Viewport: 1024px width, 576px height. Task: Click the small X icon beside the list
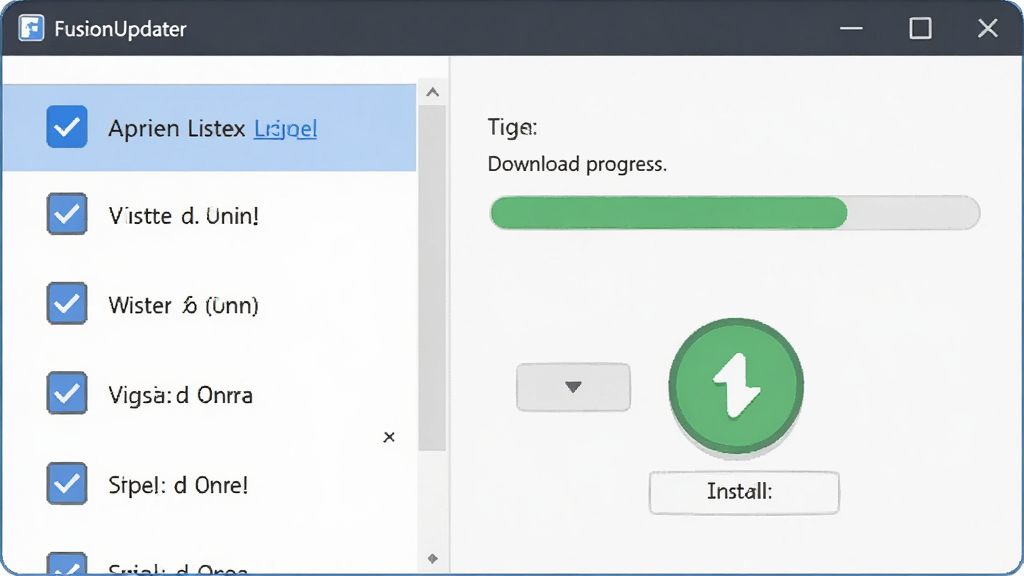click(x=389, y=437)
